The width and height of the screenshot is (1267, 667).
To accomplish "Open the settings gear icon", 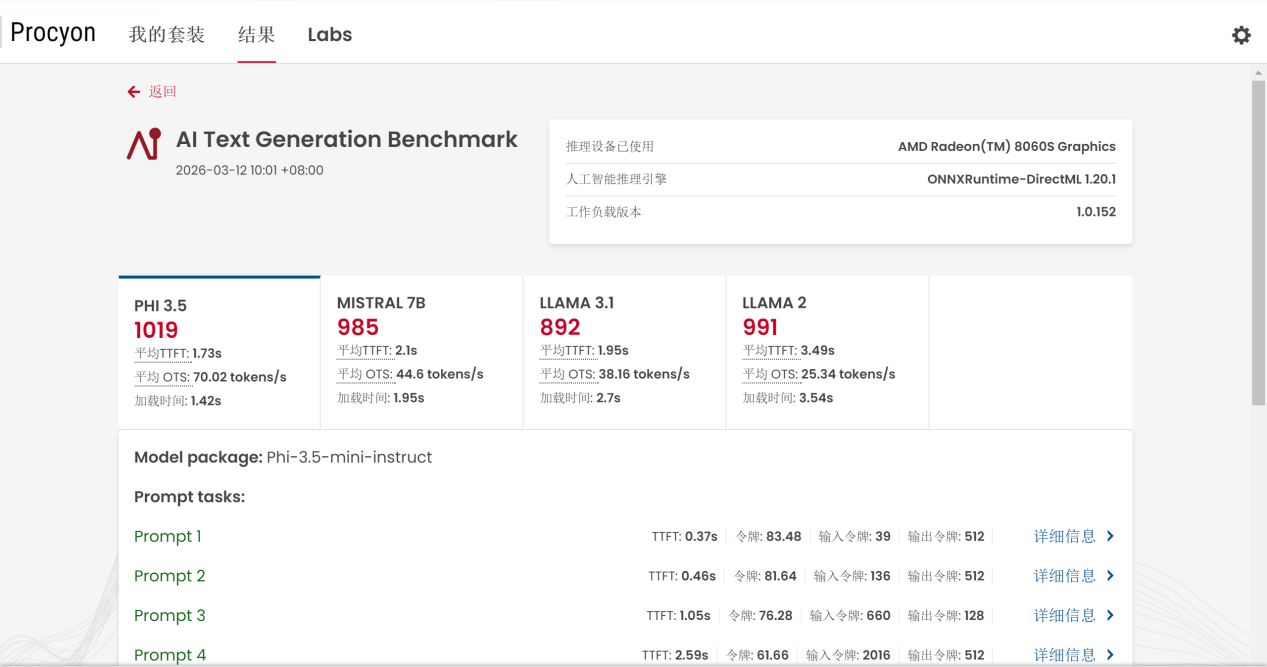I will pyautogui.click(x=1241, y=35).
